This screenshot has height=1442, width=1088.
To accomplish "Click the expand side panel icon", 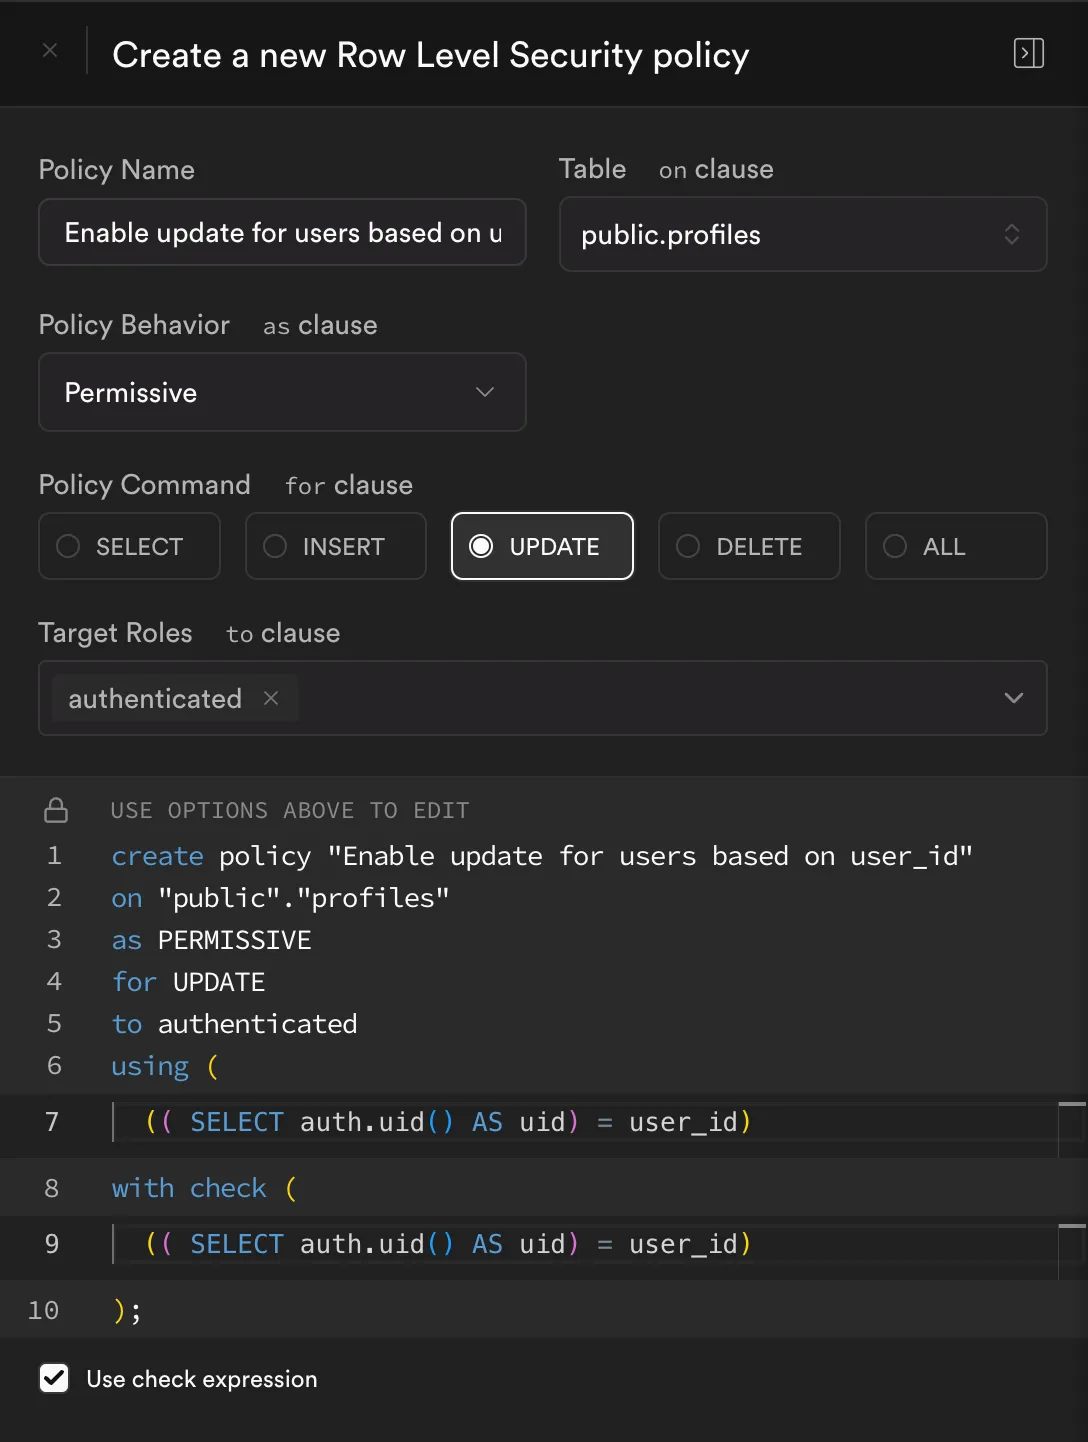I will tap(1028, 53).
